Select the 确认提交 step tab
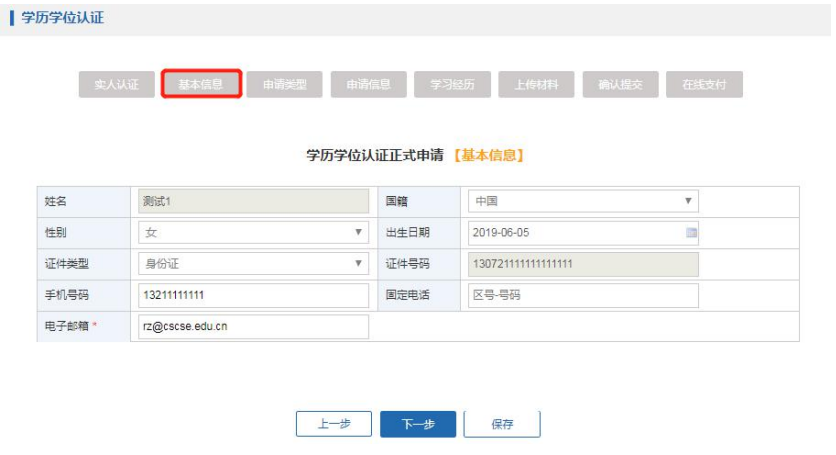The image size is (836, 455). pyautogui.click(x=621, y=84)
